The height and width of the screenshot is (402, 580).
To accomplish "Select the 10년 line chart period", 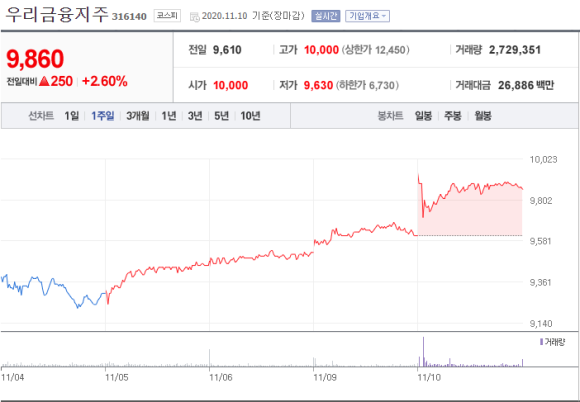I will [250, 116].
